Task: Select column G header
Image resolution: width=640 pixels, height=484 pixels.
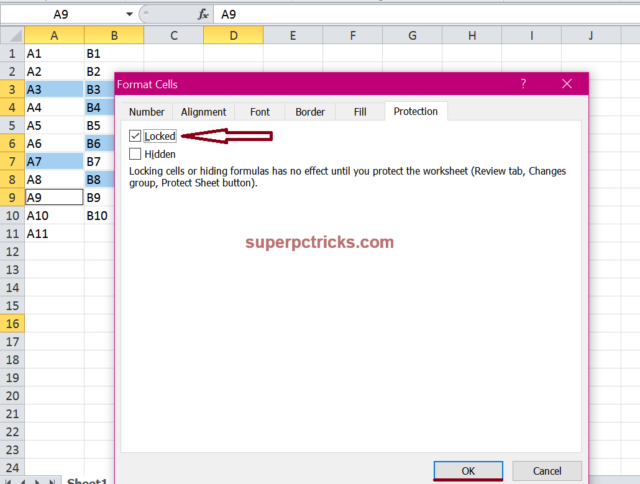Action: pyautogui.click(x=412, y=36)
